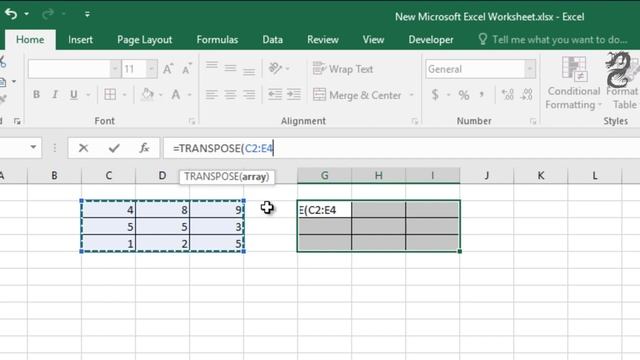This screenshot has height=360, width=640.
Task: Open Merge & Center dropdown arrow
Action: coord(411,95)
